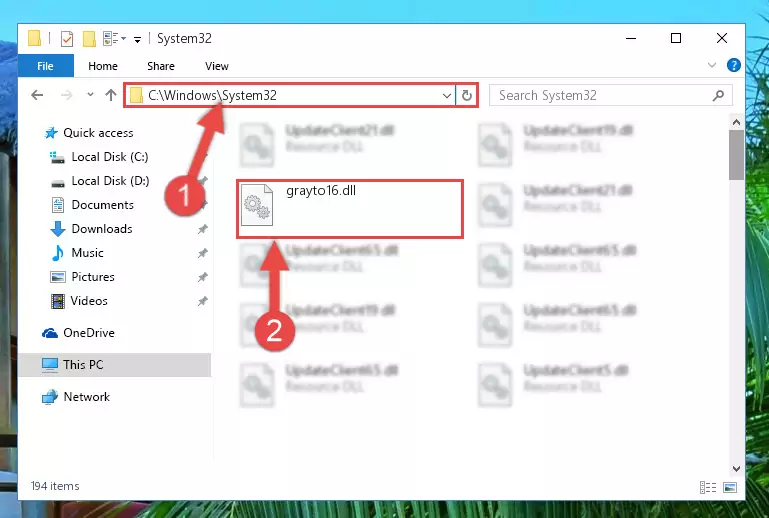Click the scrollbar up arrow

click(736, 122)
